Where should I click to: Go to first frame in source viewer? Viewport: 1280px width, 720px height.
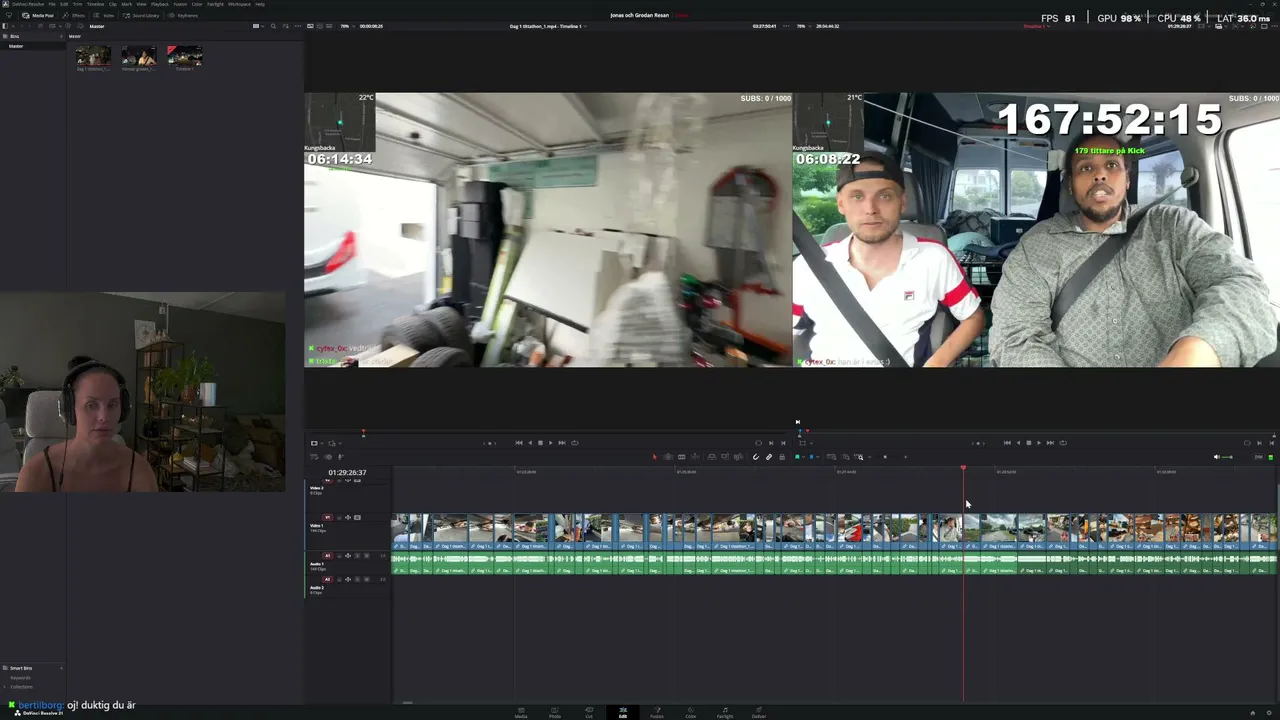[x=518, y=443]
